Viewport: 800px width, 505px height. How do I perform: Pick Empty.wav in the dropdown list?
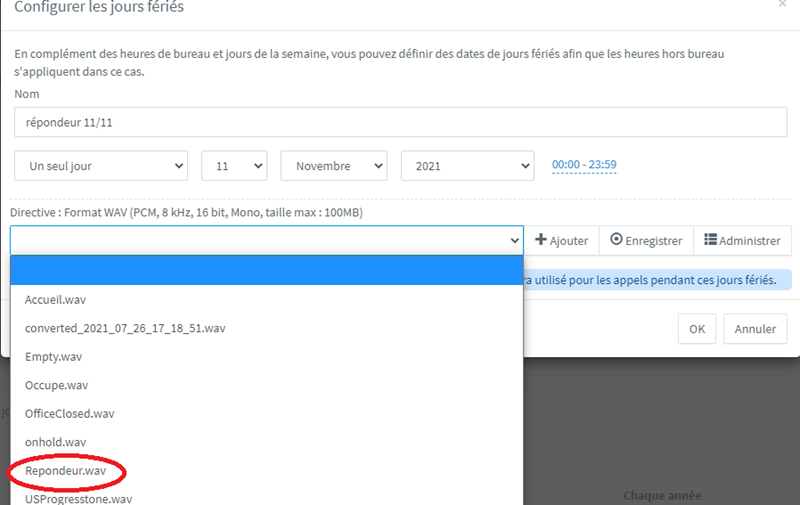[x=53, y=356]
